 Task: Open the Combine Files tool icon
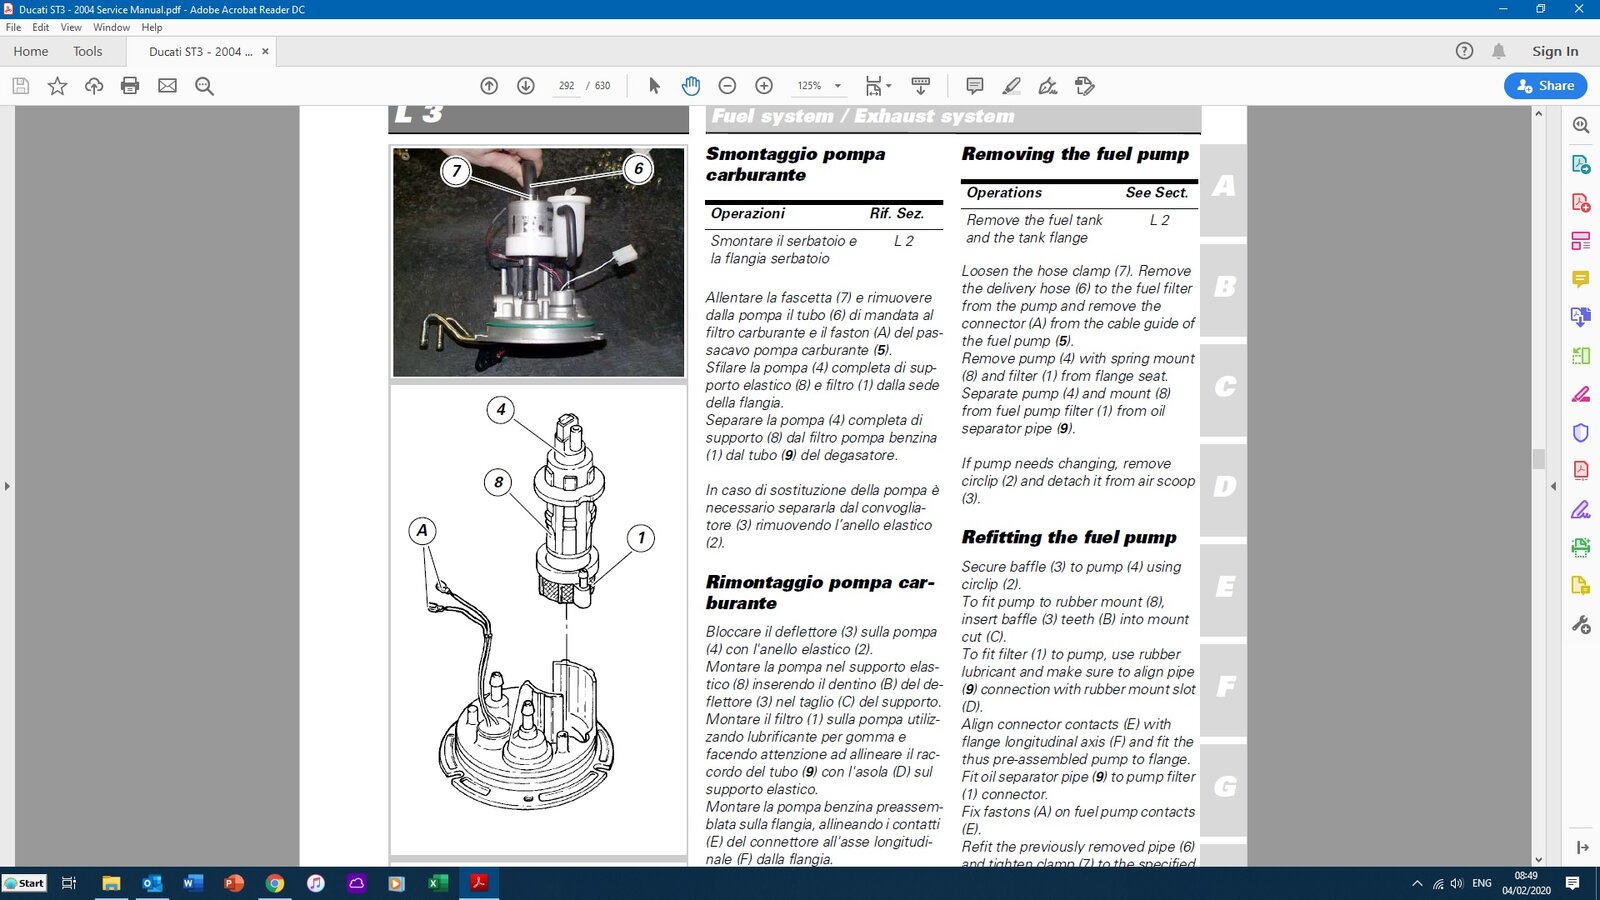coord(1581,317)
